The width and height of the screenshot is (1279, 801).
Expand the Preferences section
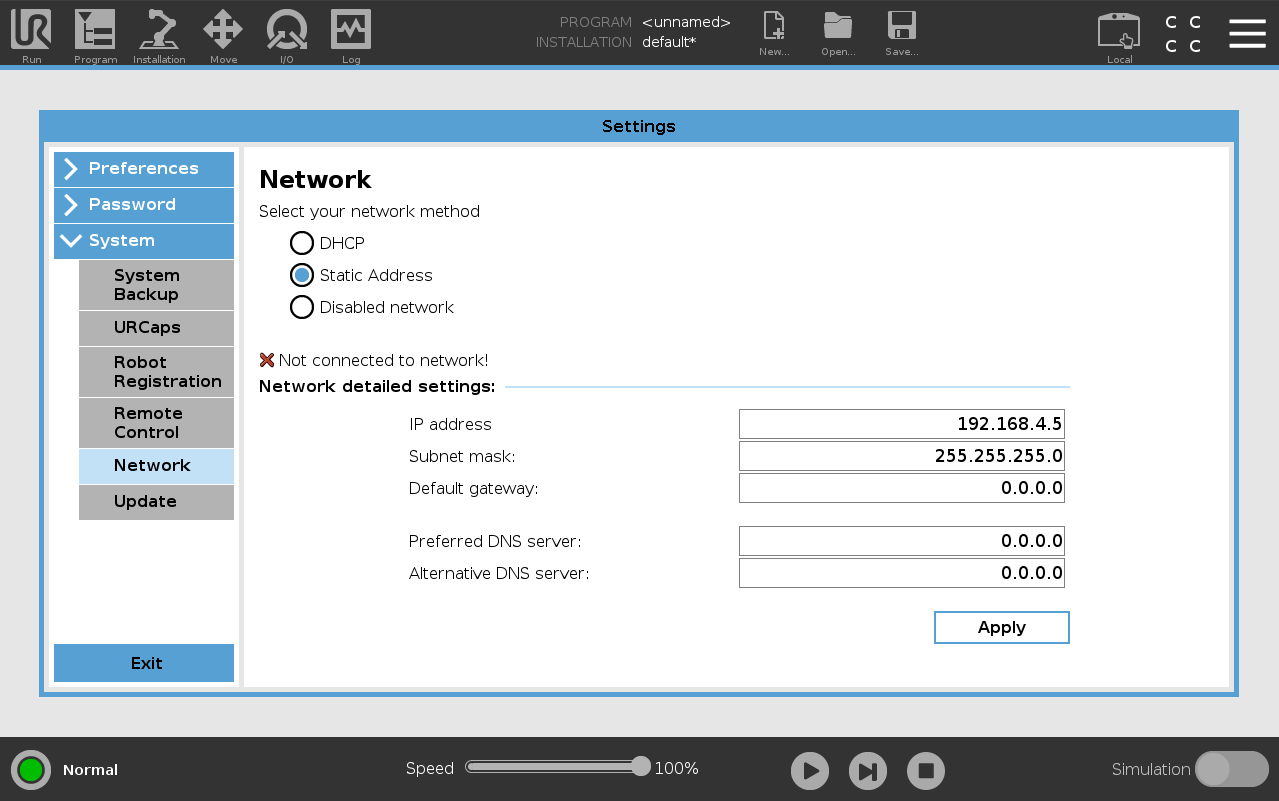(143, 169)
